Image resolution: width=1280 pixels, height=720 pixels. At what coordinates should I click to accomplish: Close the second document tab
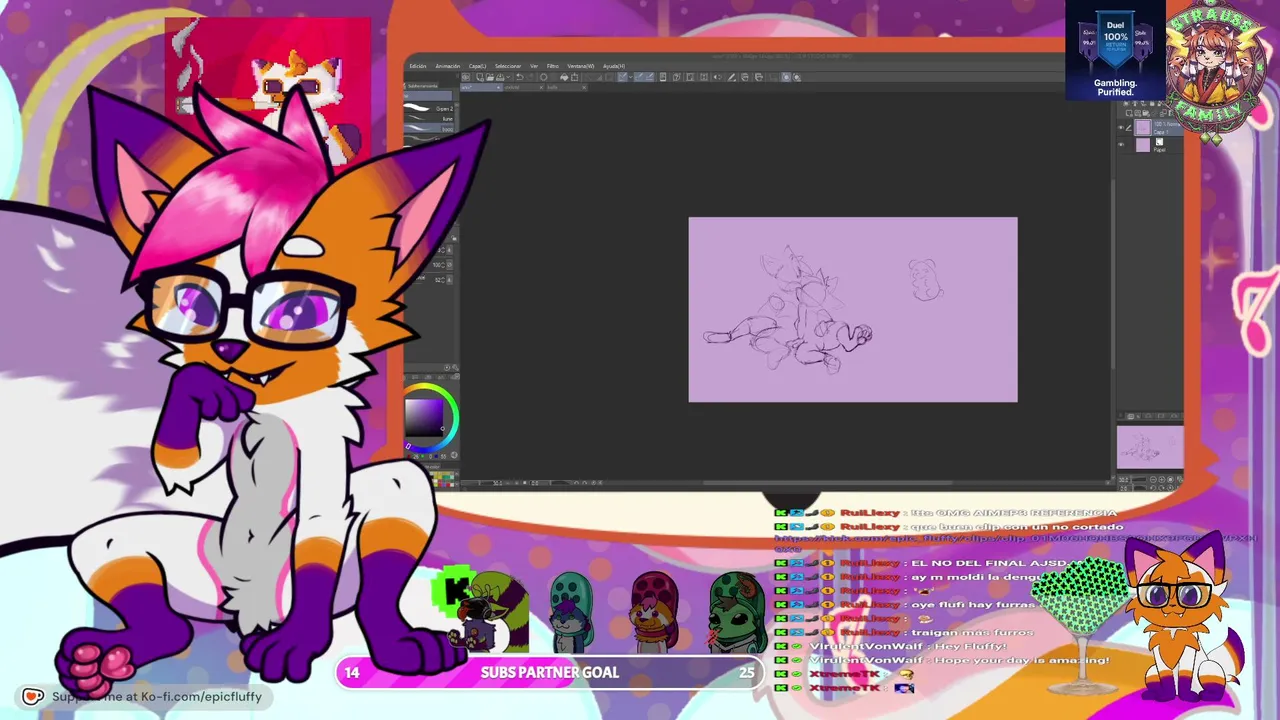(x=541, y=88)
